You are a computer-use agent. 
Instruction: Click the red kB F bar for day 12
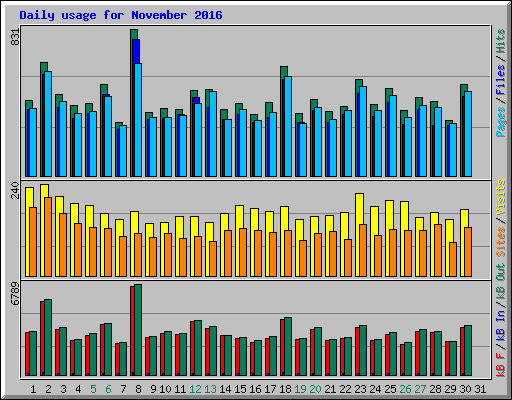click(x=192, y=348)
